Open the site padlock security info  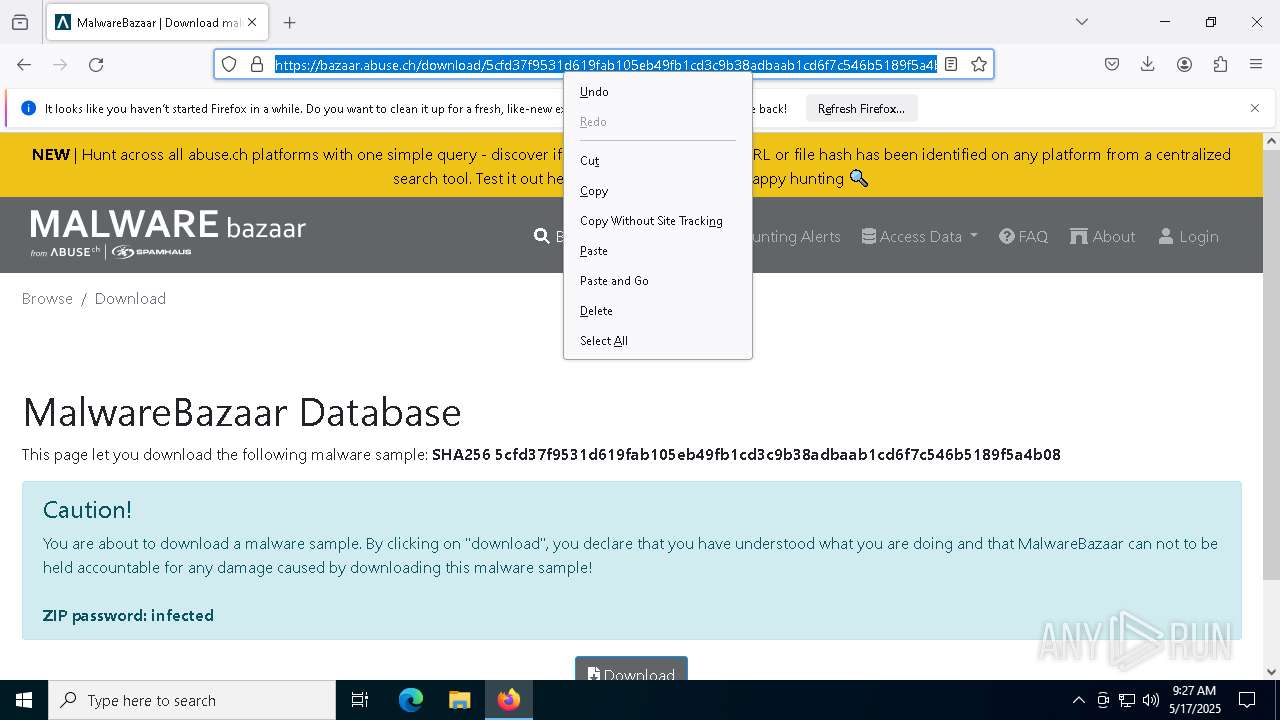pos(257,64)
